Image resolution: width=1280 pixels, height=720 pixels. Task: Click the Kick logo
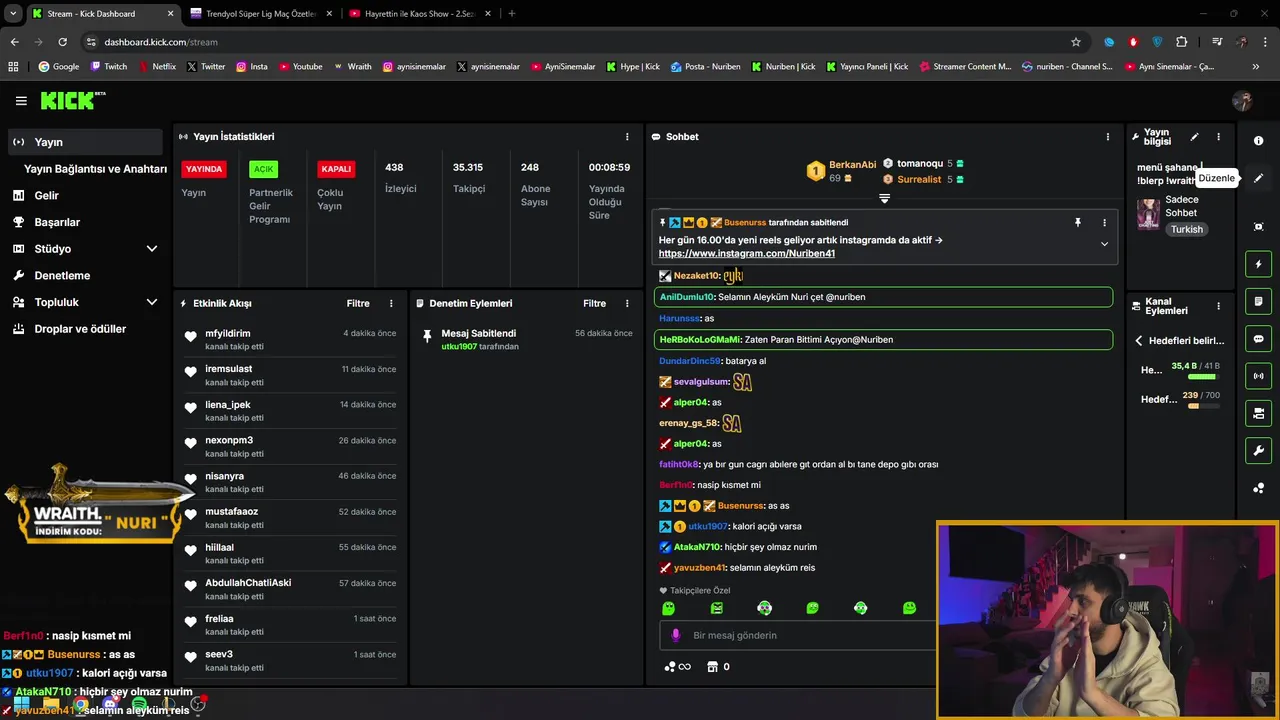[x=72, y=100]
